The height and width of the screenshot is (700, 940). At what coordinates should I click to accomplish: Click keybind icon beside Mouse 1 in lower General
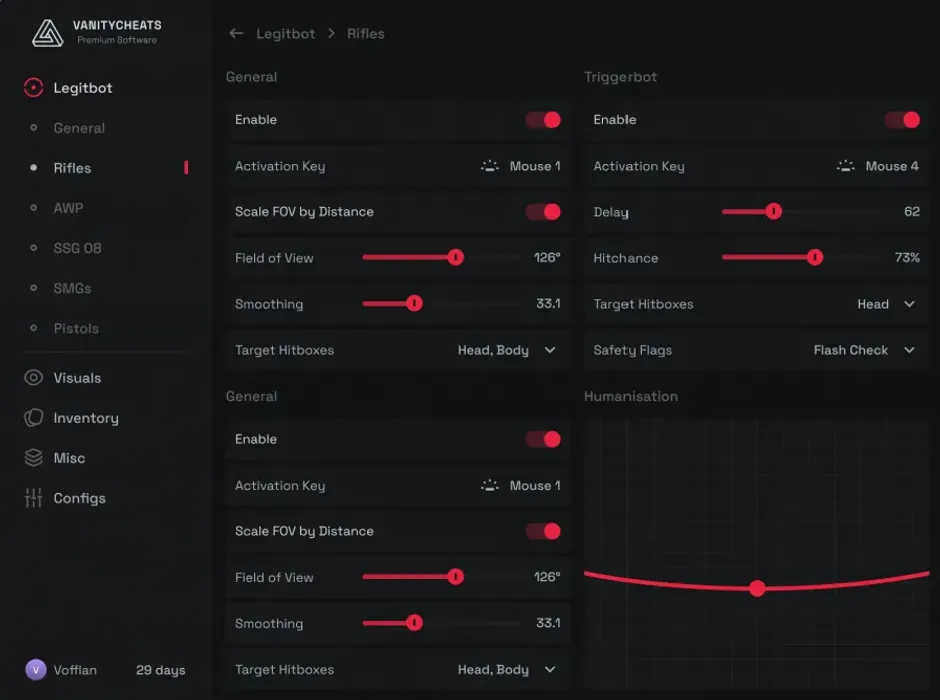(490, 485)
